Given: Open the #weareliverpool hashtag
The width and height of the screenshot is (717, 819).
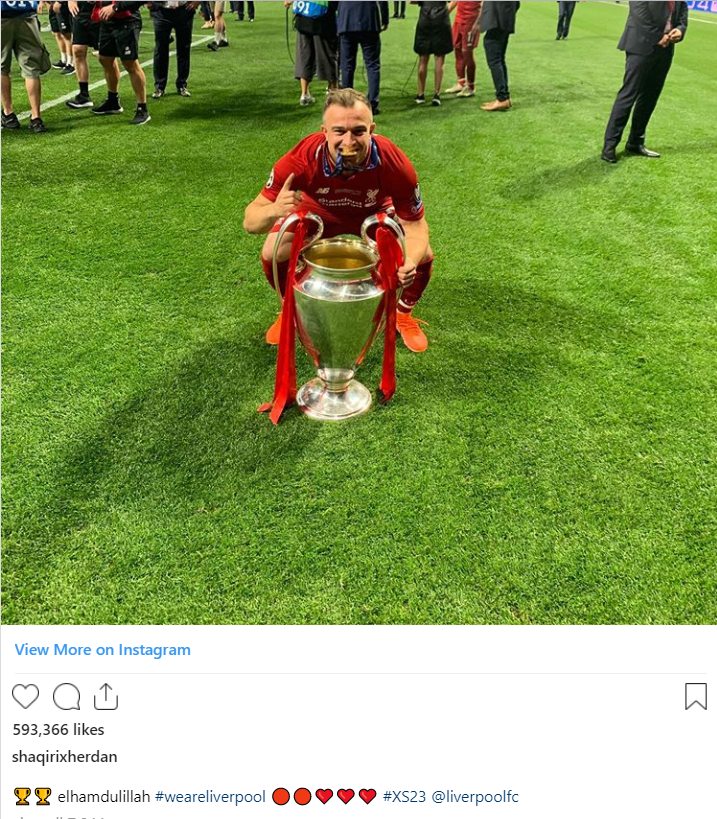Looking at the screenshot, I should (x=210, y=797).
